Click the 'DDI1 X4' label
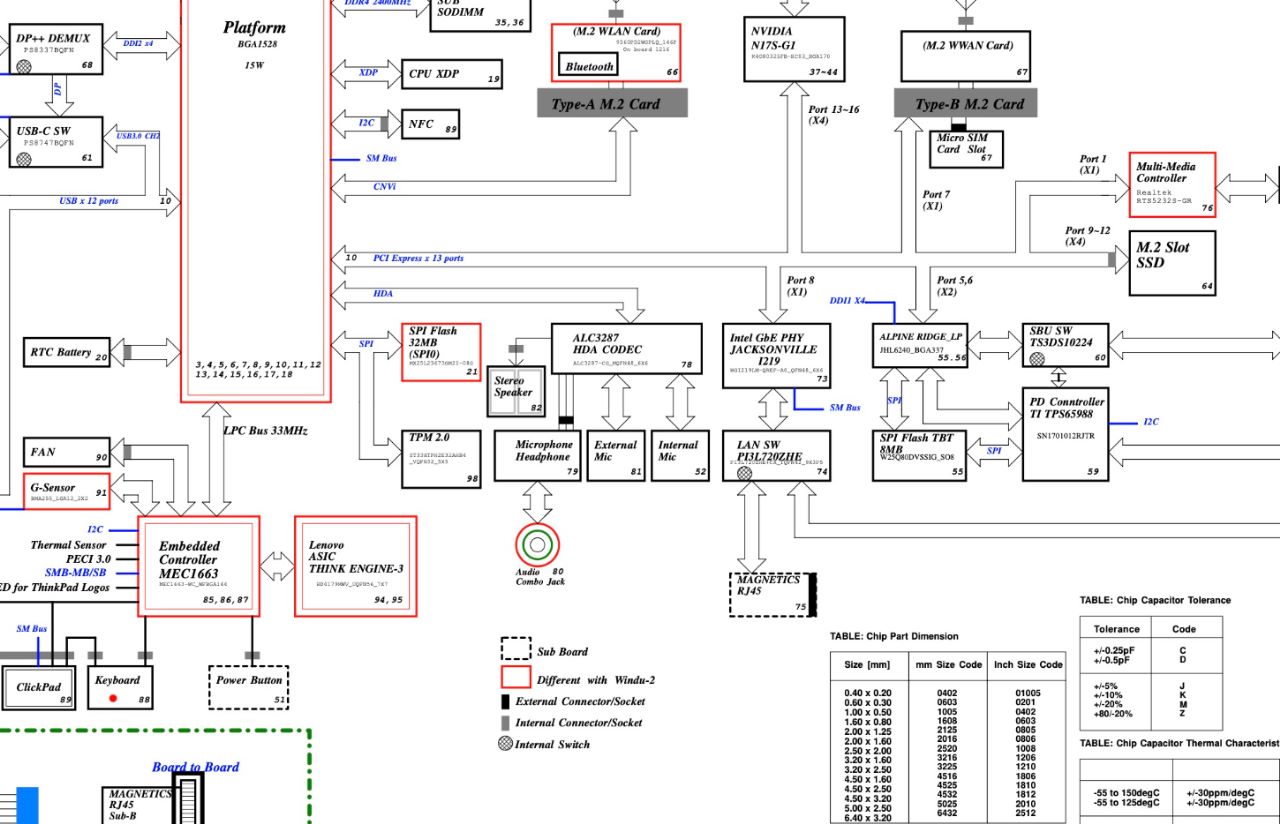 click(x=847, y=301)
